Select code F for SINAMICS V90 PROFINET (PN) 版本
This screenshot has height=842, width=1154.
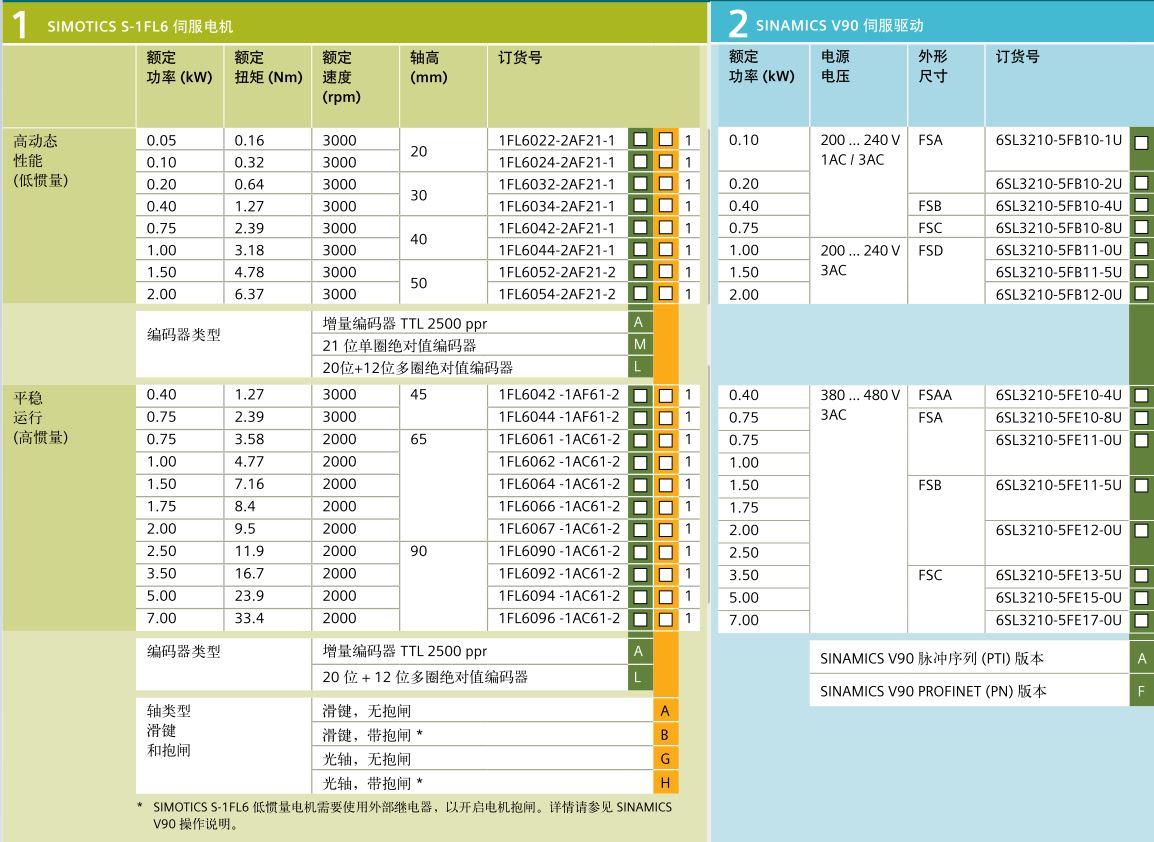(1141, 691)
